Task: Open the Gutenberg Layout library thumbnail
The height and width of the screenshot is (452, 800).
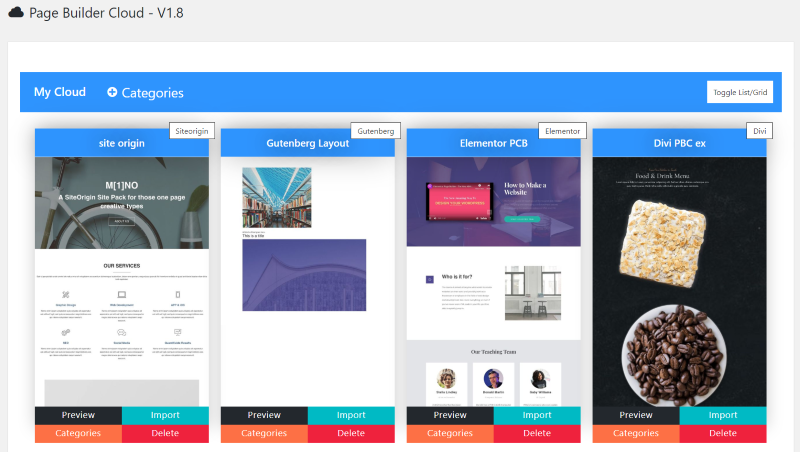Action: (x=277, y=197)
